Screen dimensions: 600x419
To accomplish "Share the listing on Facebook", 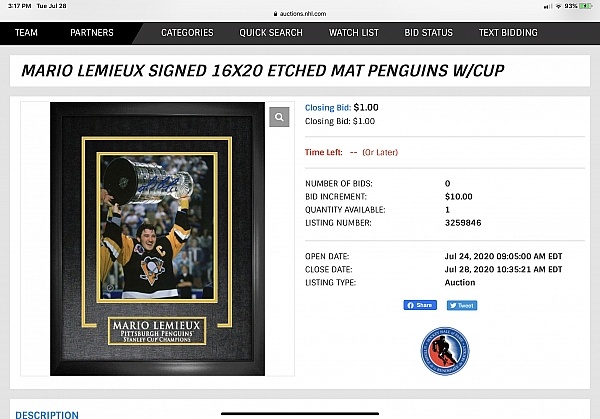I will tap(420, 305).
